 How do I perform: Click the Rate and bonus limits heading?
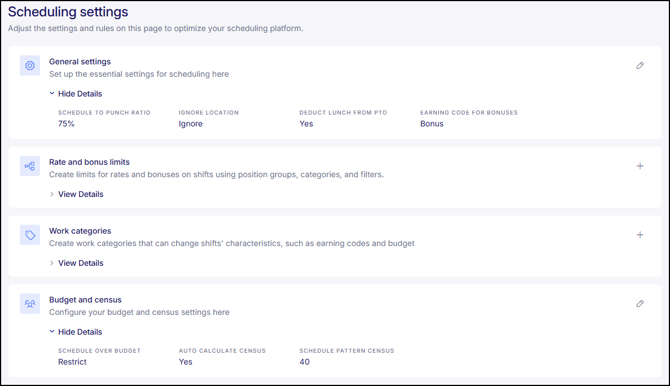[x=89, y=162]
